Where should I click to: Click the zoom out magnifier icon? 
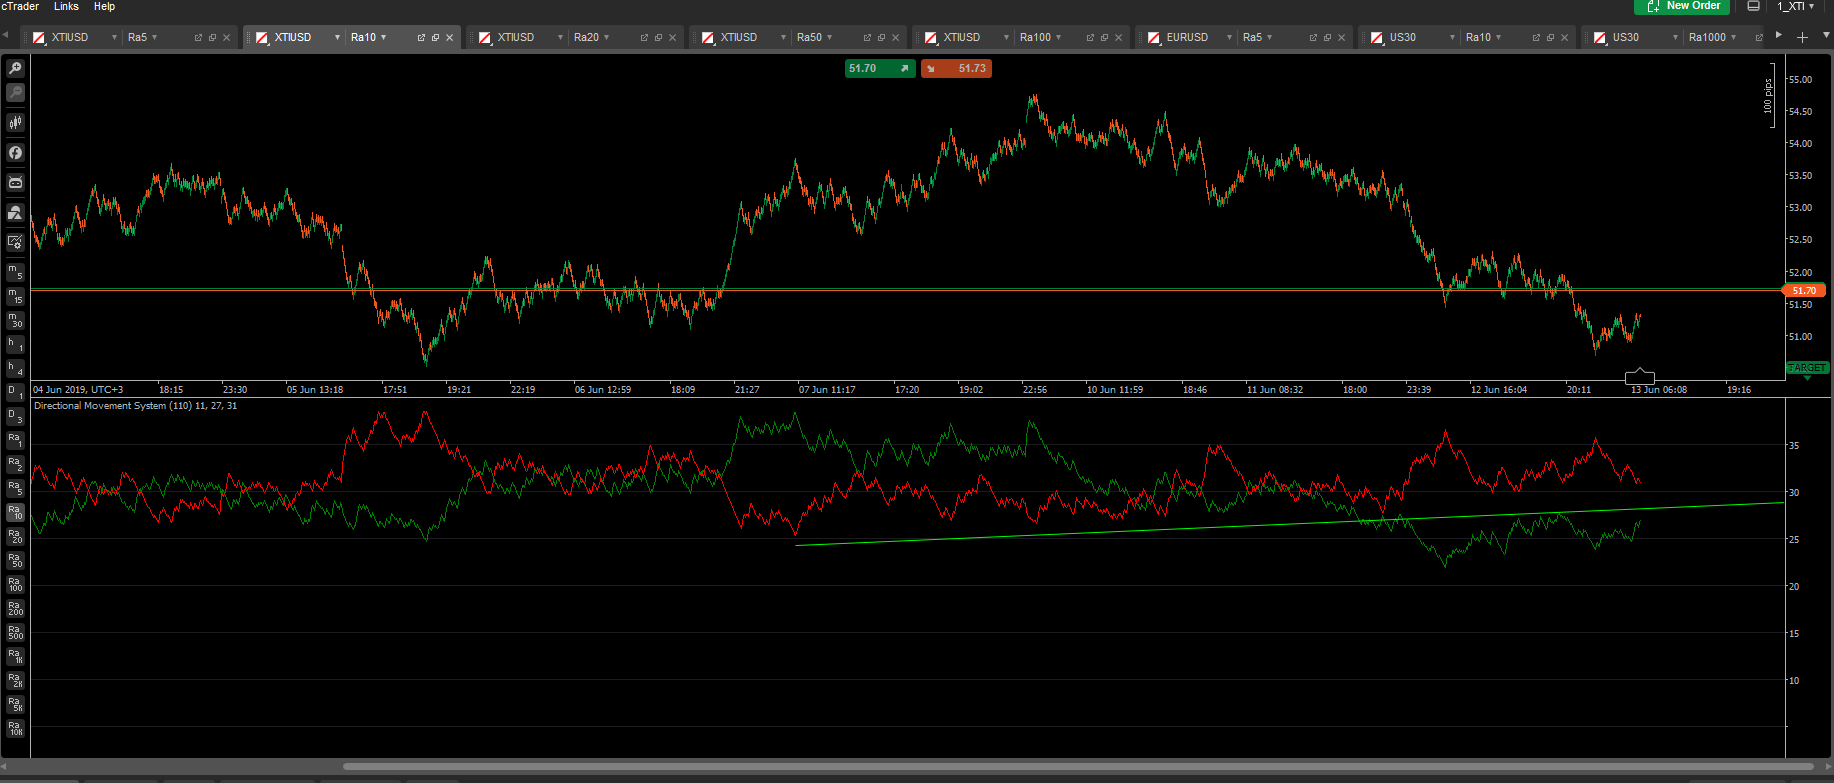click(15, 93)
